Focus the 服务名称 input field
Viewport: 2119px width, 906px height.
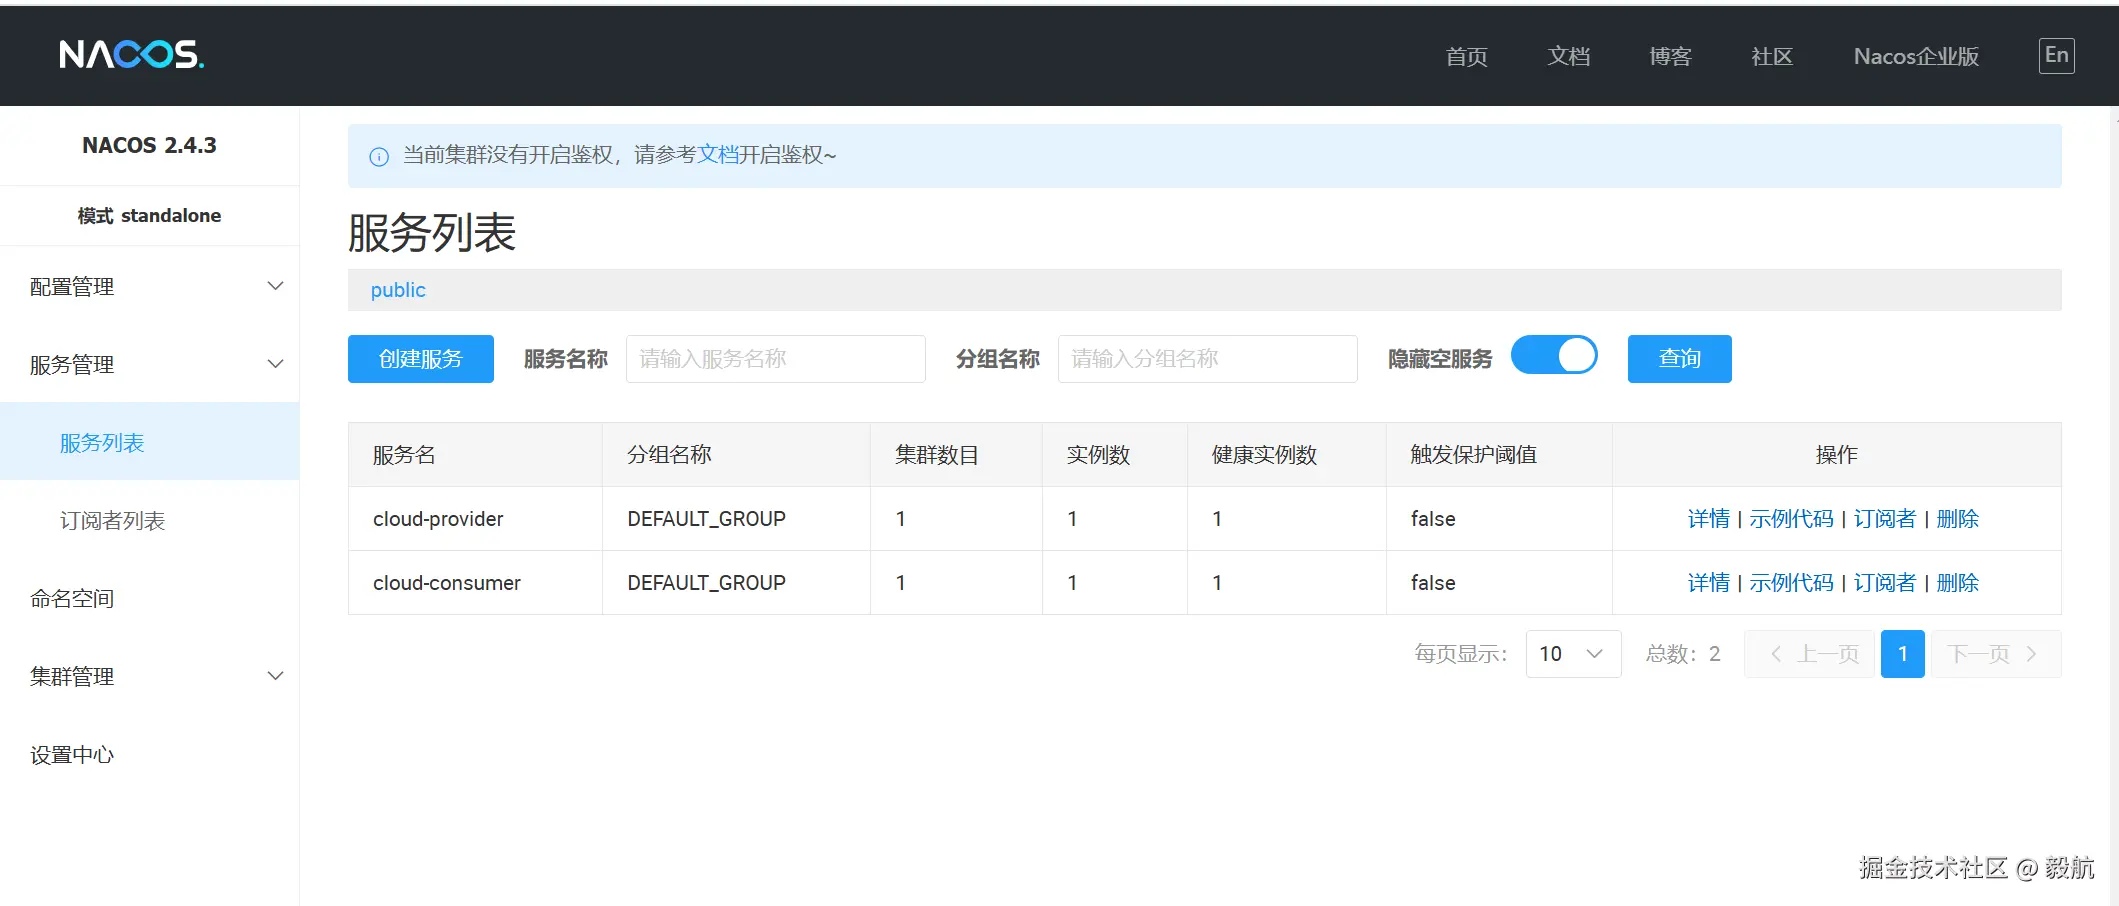click(x=776, y=359)
